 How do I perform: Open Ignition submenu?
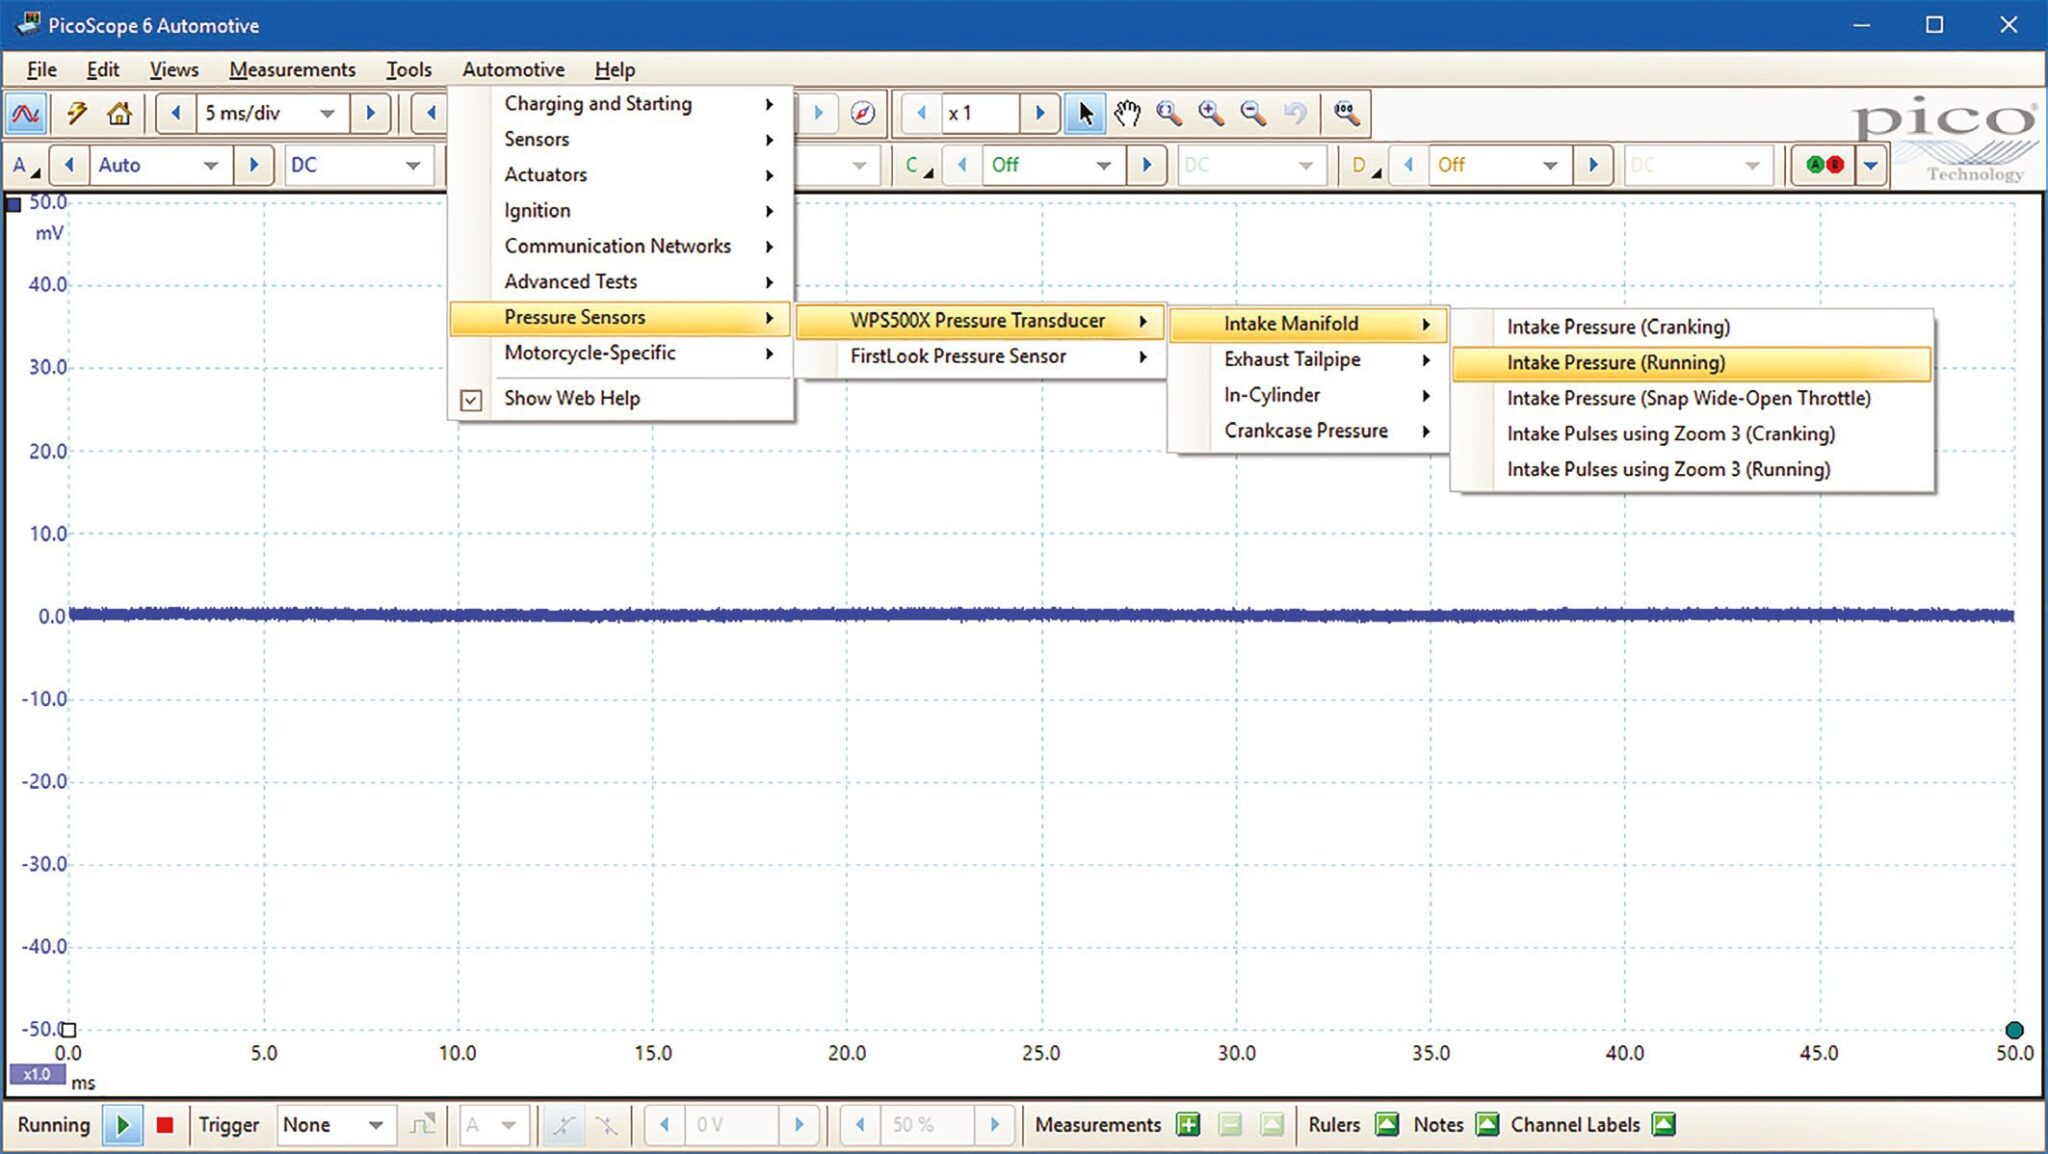point(620,211)
